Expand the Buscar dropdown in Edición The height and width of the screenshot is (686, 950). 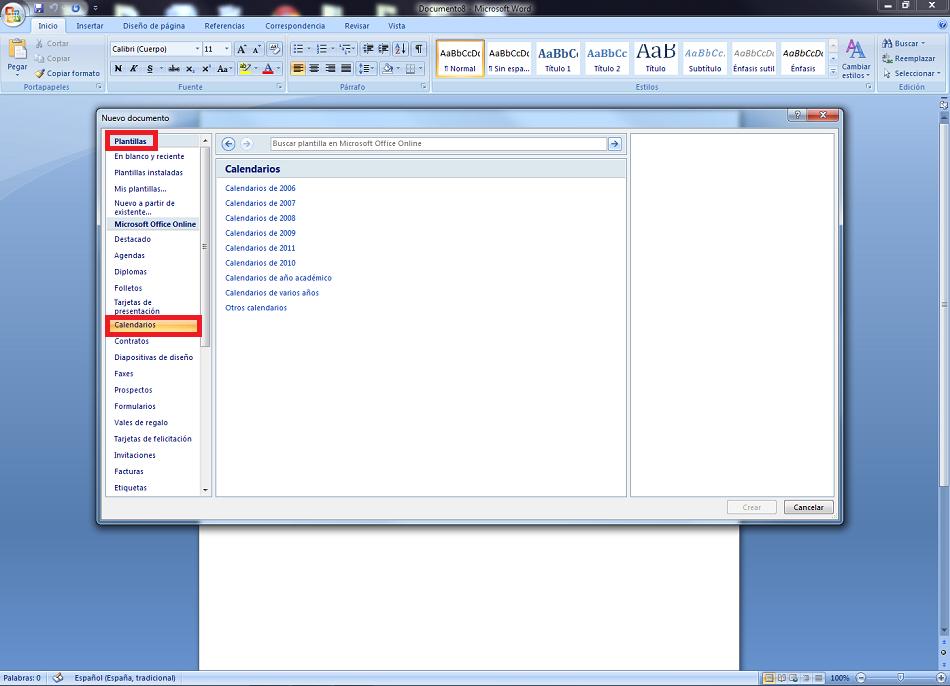click(923, 44)
